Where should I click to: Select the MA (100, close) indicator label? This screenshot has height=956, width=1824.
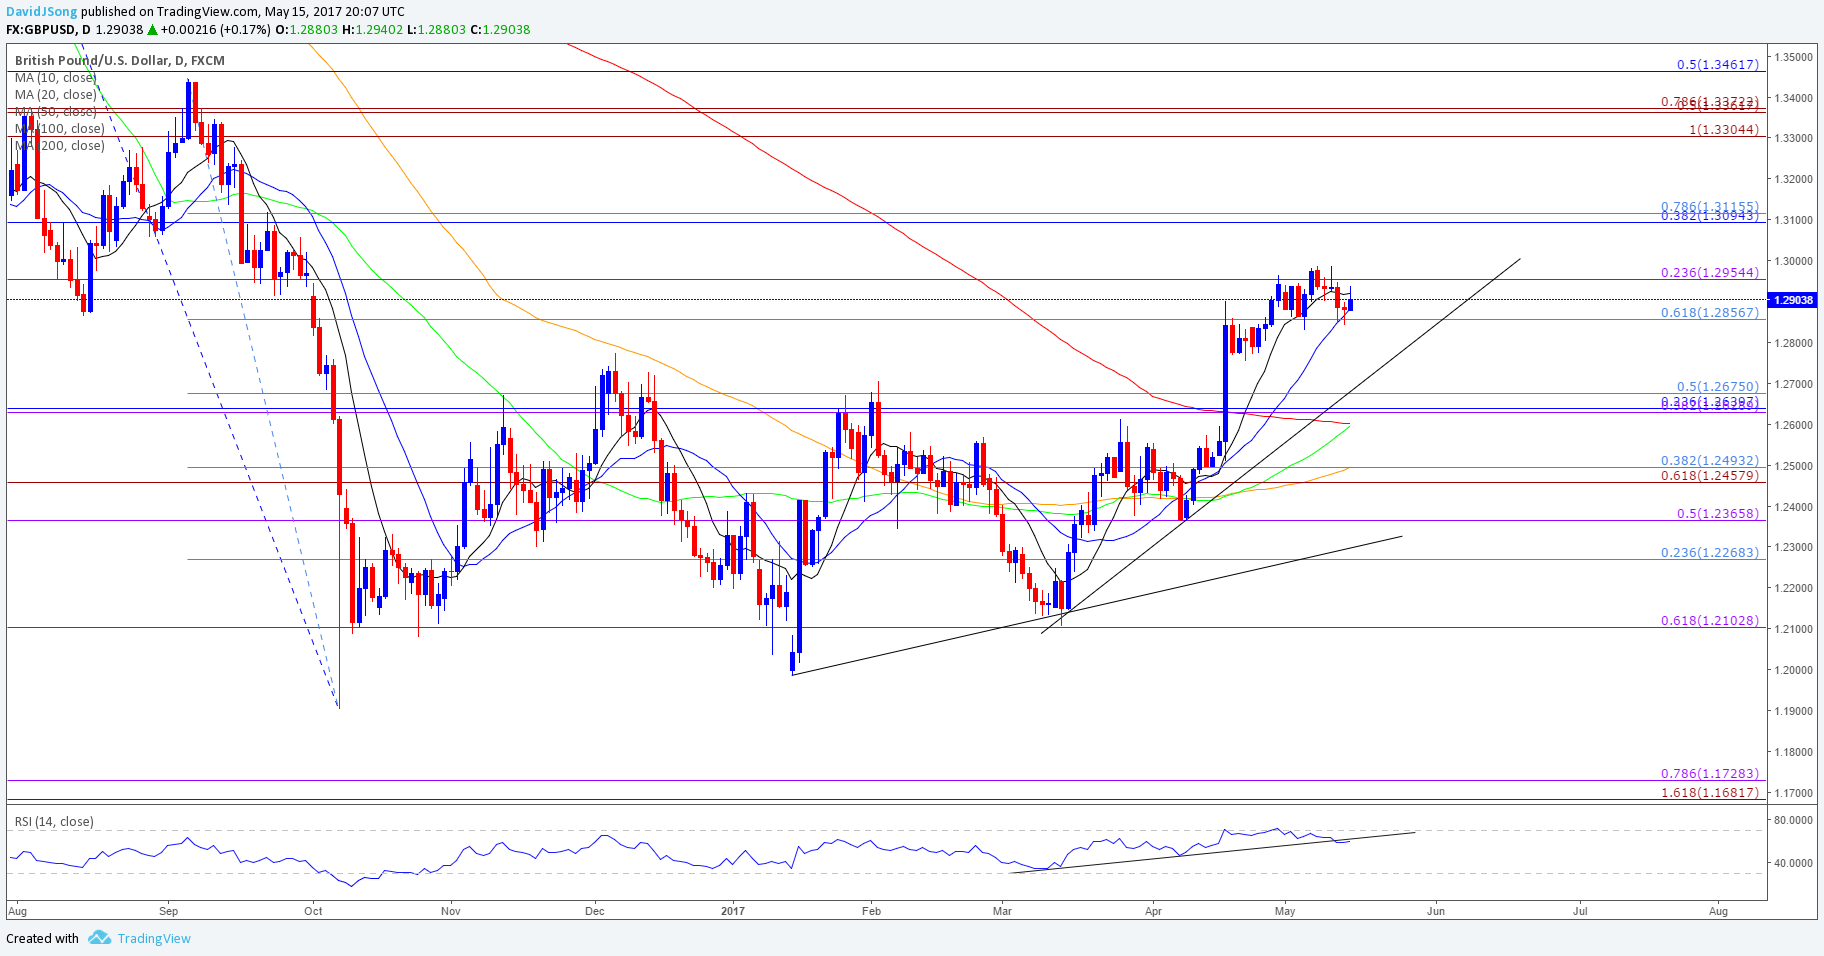pyautogui.click(x=60, y=128)
